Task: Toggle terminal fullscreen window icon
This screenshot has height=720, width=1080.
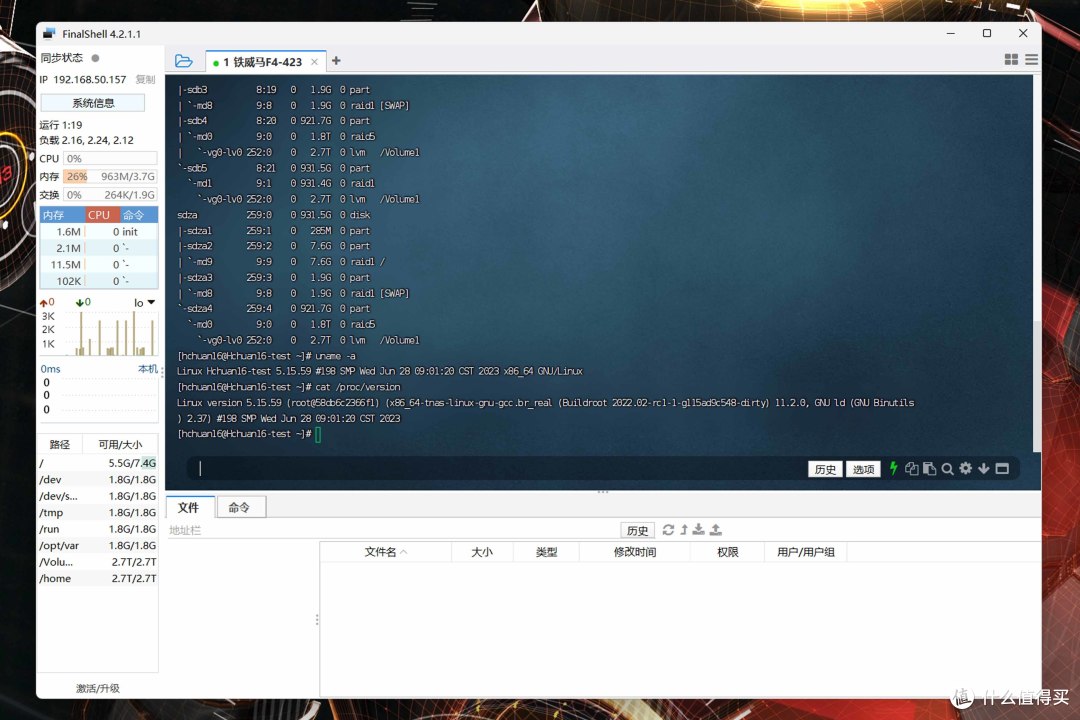Action: pyautogui.click(x=1002, y=469)
